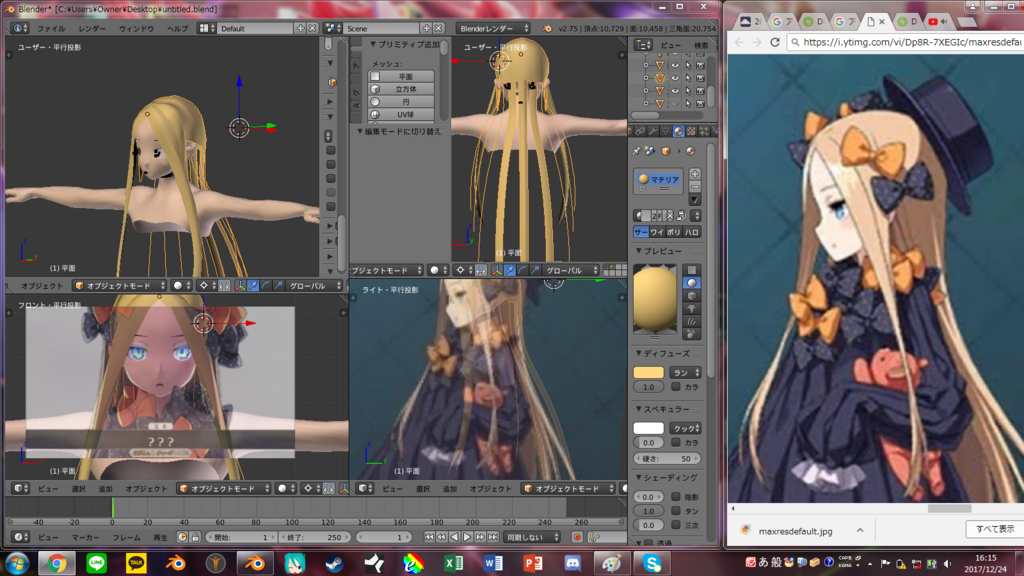Image resolution: width=1024 pixels, height=576 pixels.
Task: Open the Default screen layout selector
Action: pyautogui.click(x=257, y=29)
